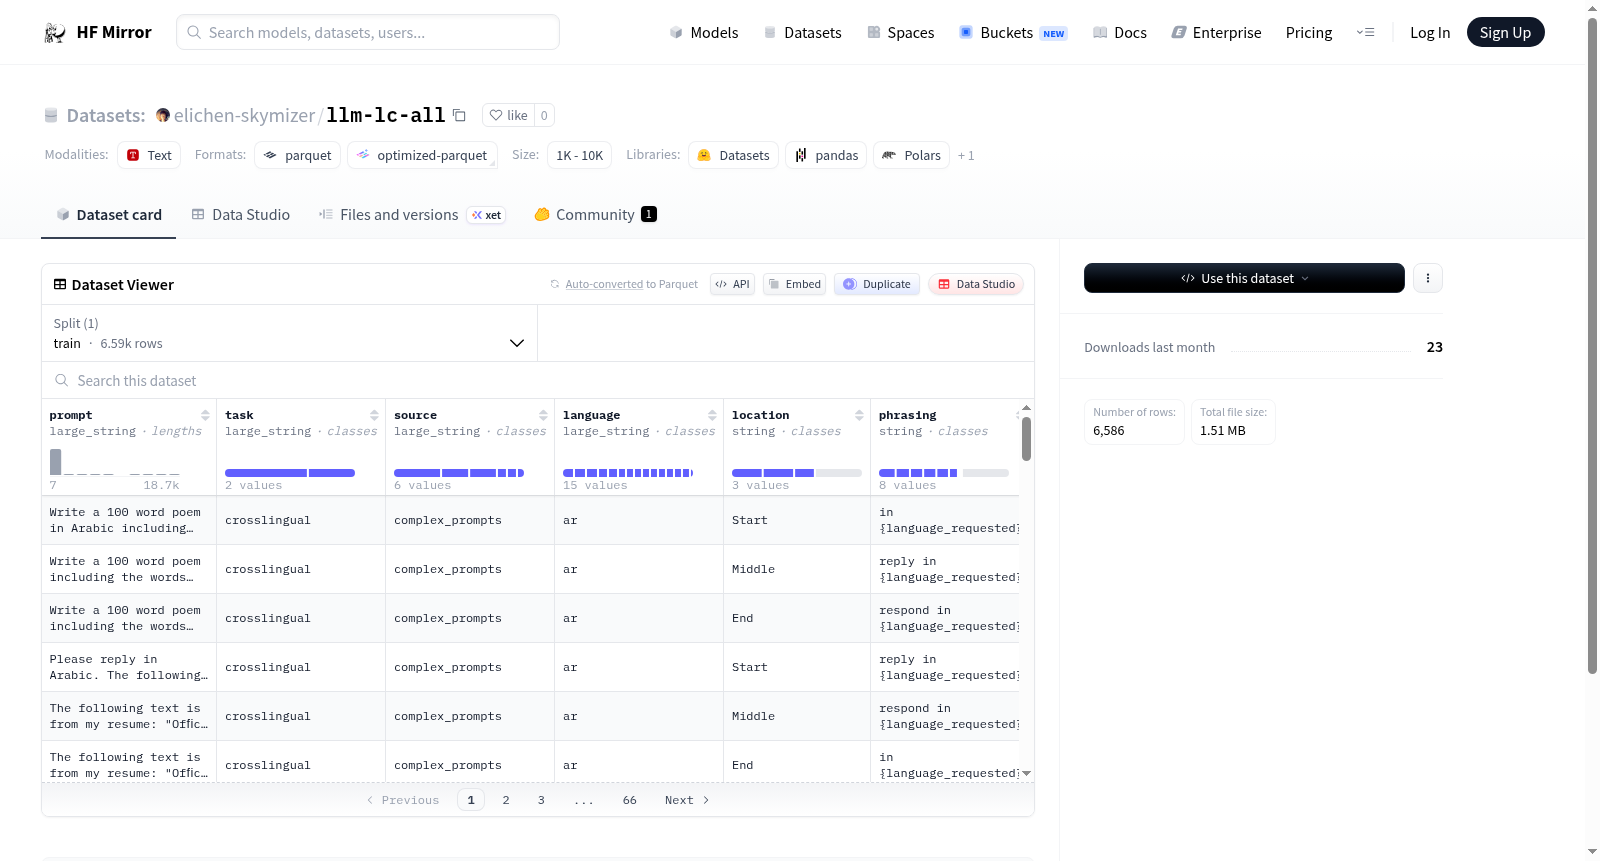This screenshot has width=1600, height=861.
Task: Select the Text modality tag
Action: pos(149,155)
